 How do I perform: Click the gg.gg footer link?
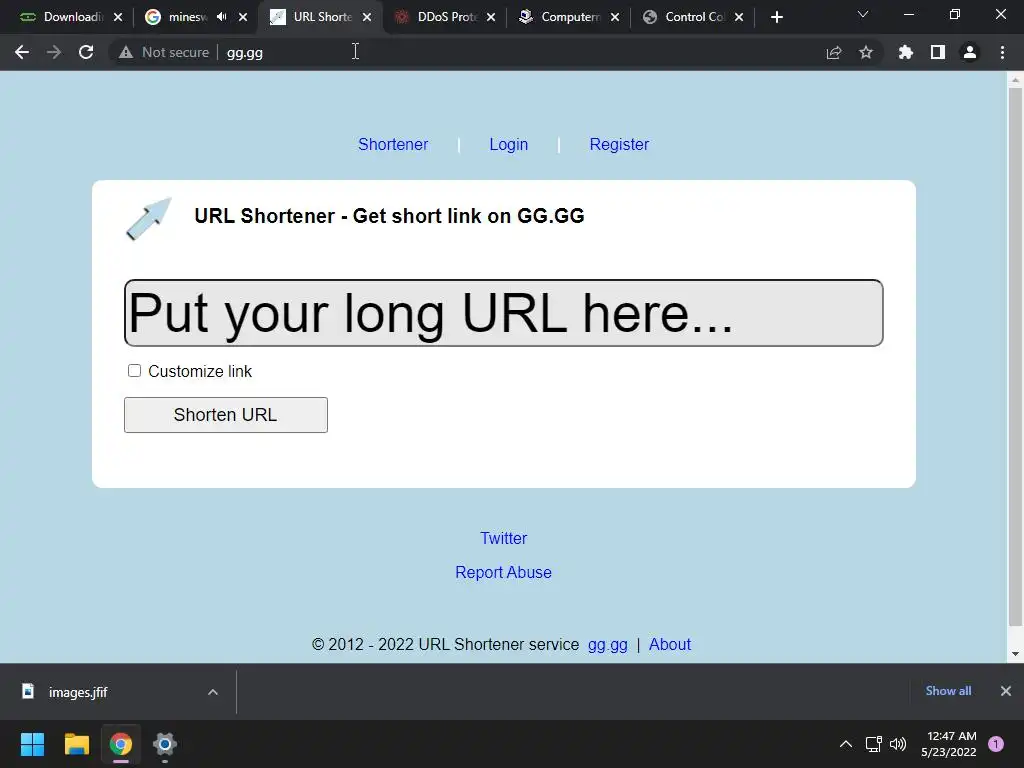coord(607,645)
